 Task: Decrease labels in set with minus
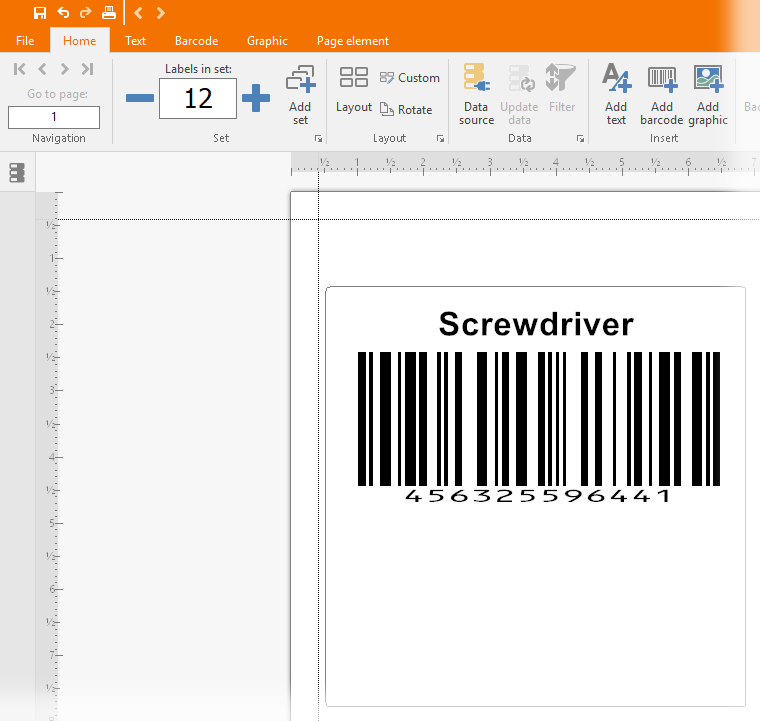[x=140, y=98]
